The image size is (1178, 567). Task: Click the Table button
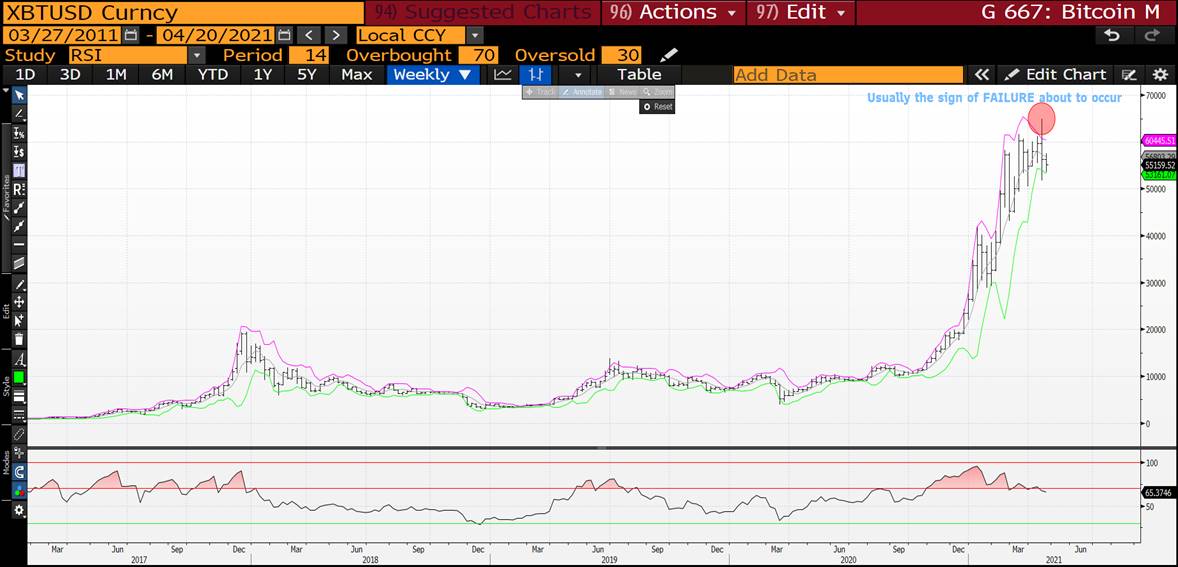point(639,74)
